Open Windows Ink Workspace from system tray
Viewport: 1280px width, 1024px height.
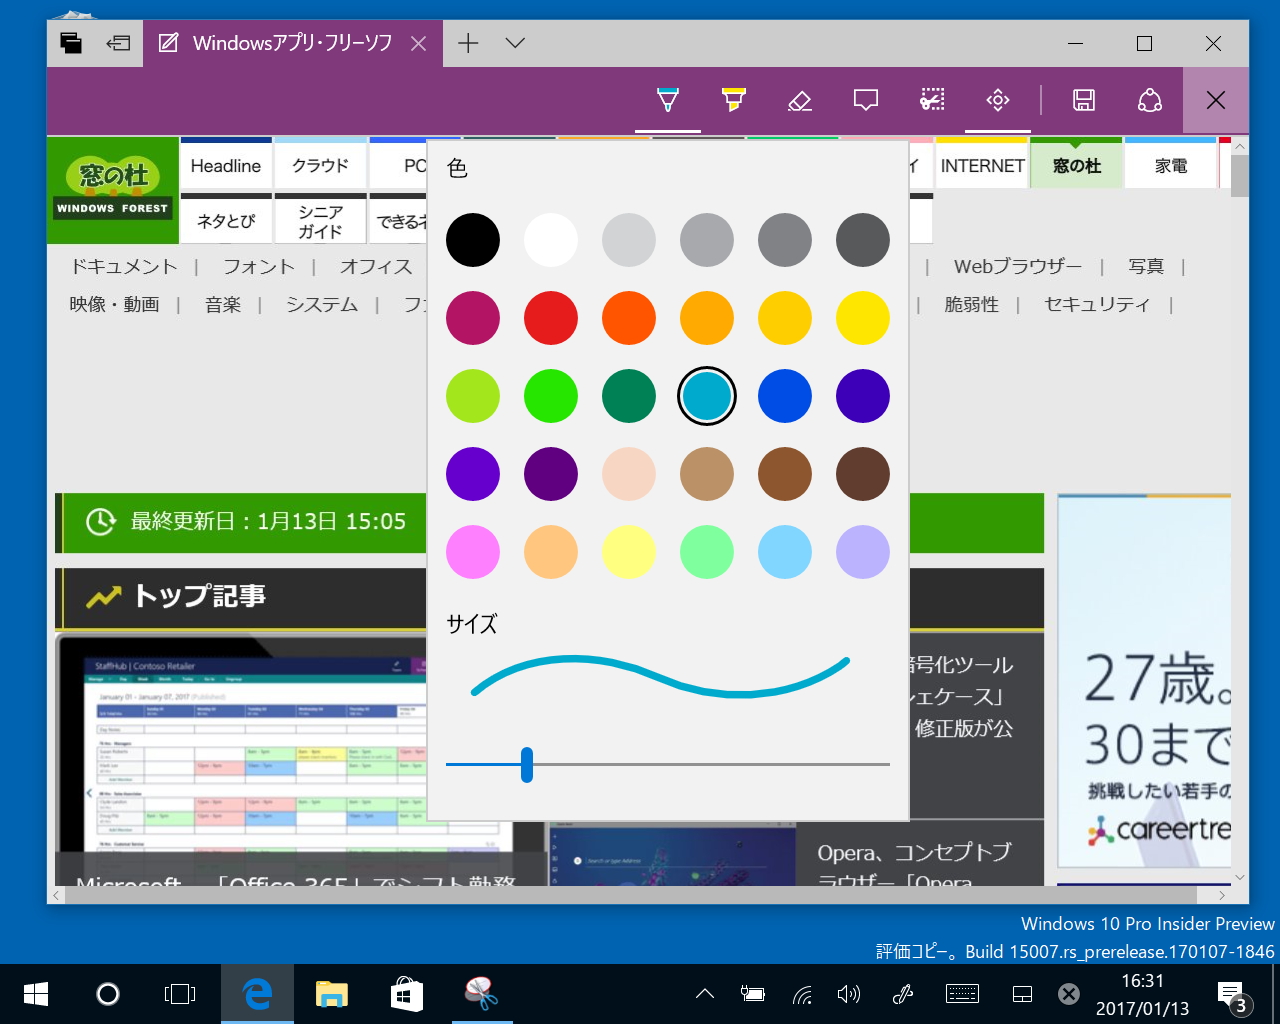902,993
